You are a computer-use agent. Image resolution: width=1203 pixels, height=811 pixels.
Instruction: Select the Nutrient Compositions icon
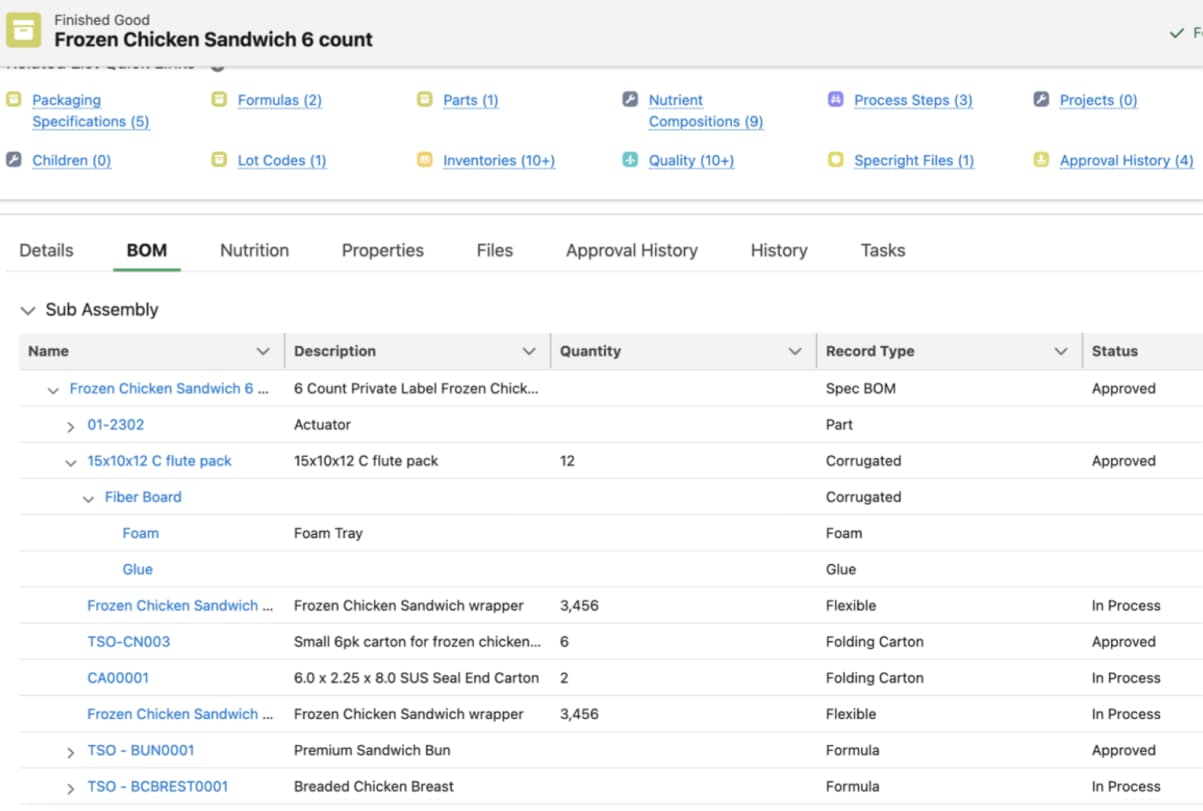pyautogui.click(x=632, y=100)
